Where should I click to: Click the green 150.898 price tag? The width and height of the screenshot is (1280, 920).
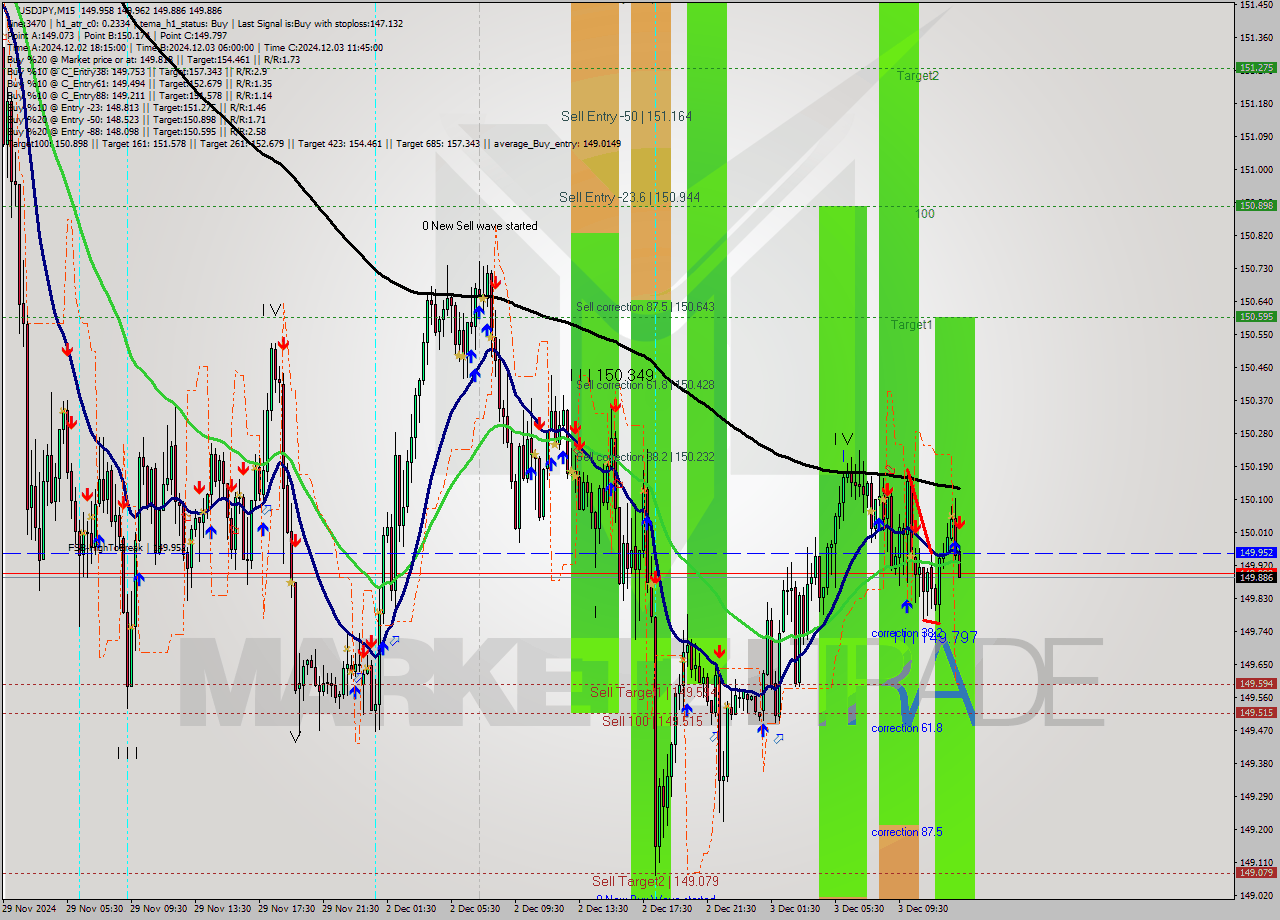click(x=1256, y=205)
